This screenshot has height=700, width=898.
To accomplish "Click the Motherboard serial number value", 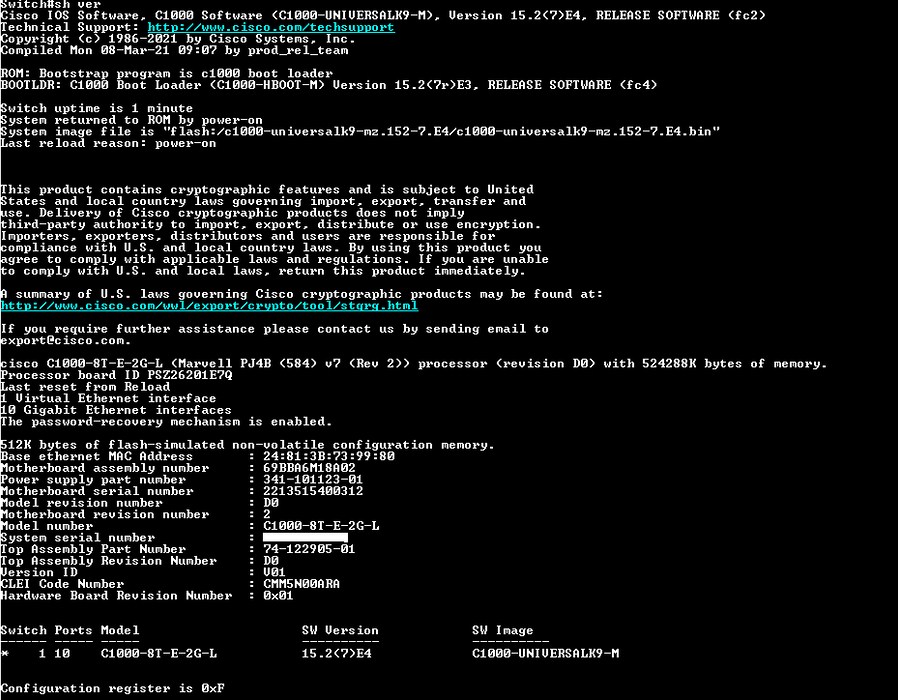I will tap(312, 491).
